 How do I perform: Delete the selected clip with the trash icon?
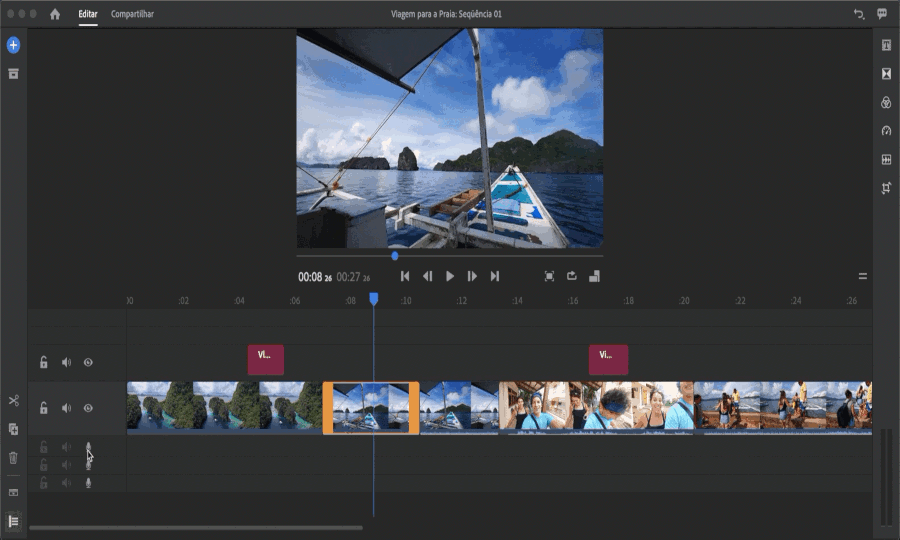(13, 458)
